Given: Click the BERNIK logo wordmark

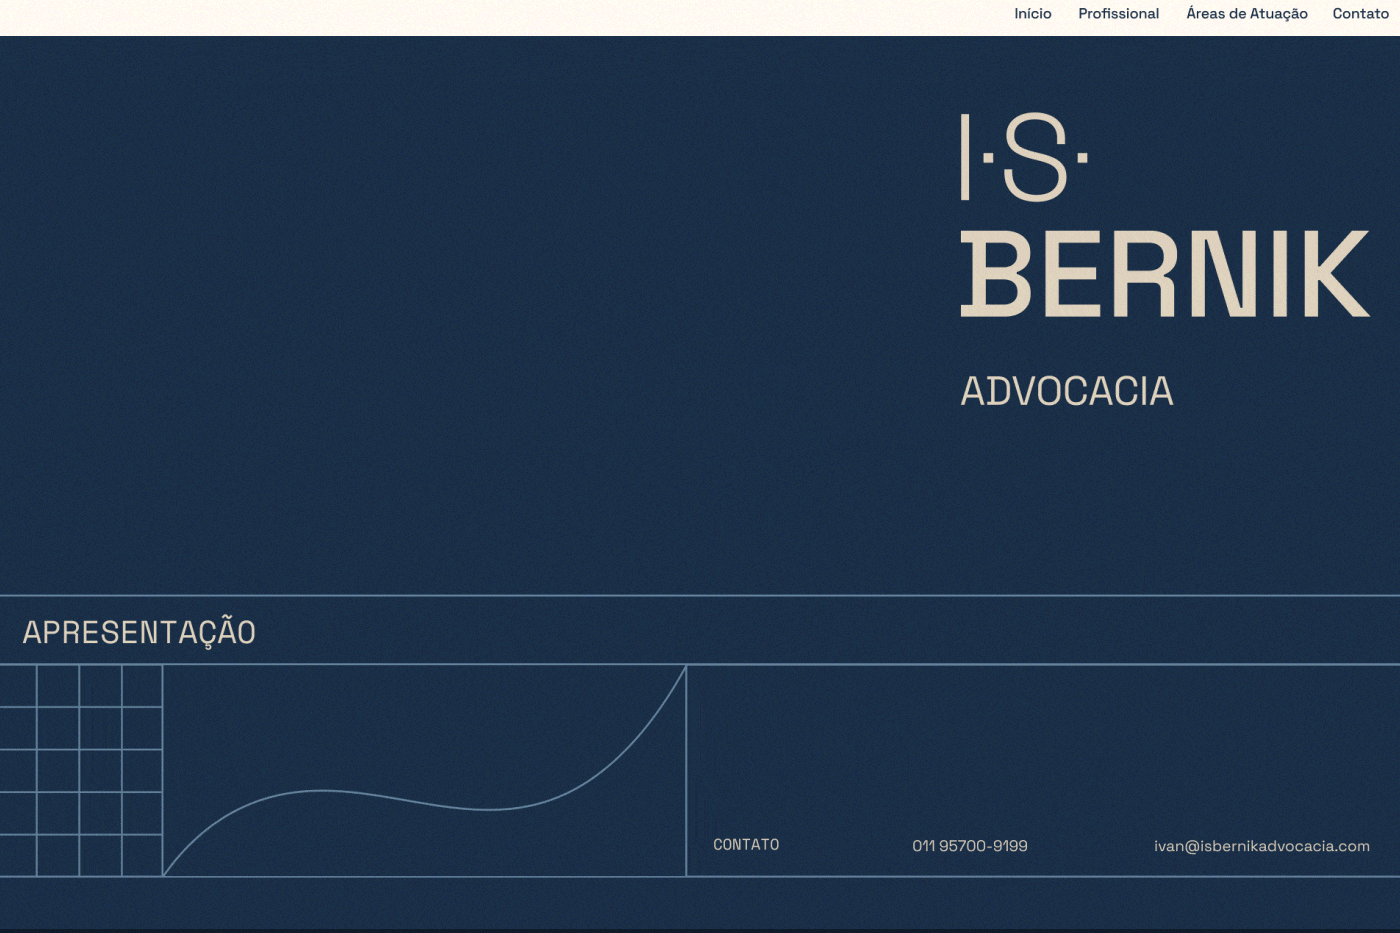Looking at the screenshot, I should [x=1165, y=274].
